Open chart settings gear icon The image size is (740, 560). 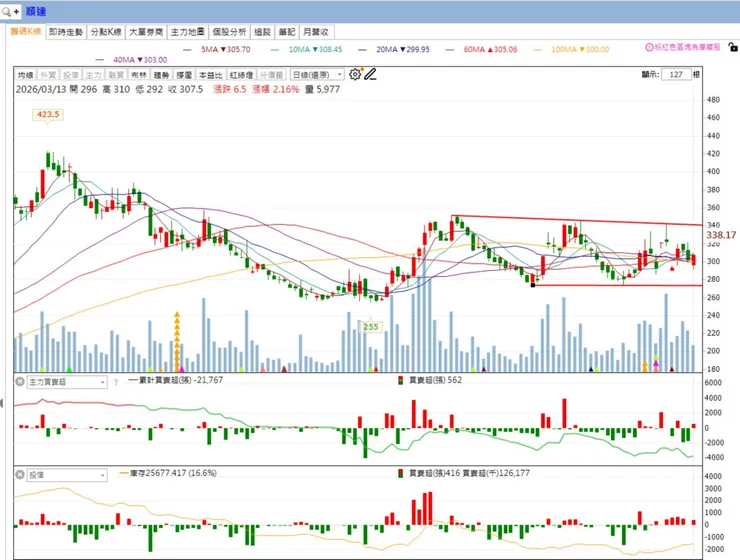click(355, 74)
